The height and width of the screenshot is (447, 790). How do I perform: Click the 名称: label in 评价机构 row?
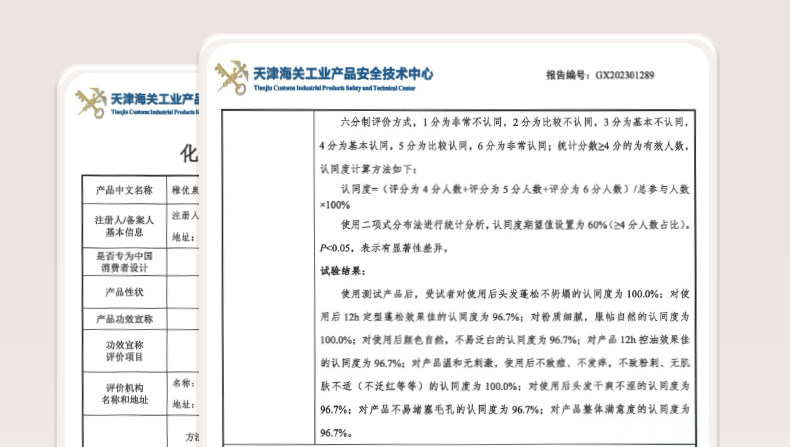tap(183, 383)
